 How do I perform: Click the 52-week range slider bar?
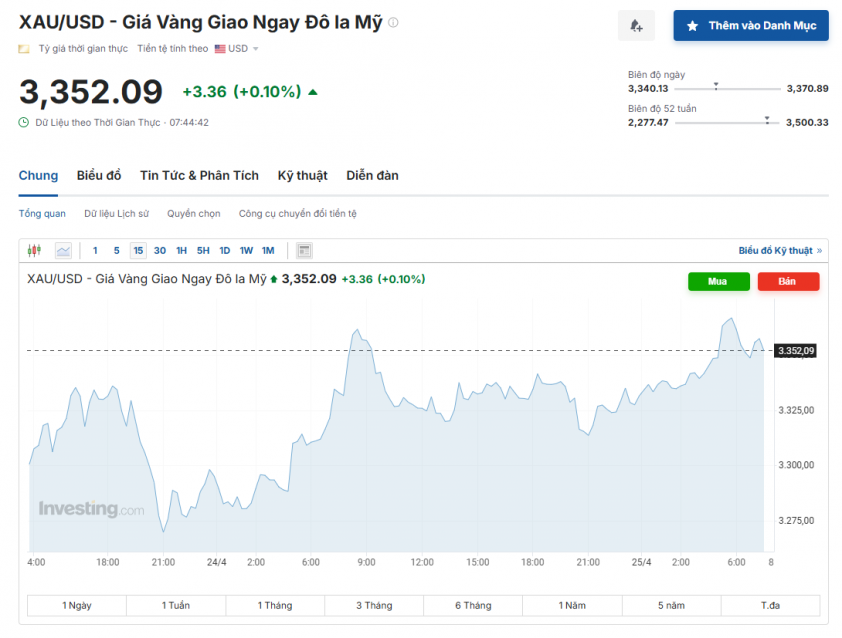(728, 122)
